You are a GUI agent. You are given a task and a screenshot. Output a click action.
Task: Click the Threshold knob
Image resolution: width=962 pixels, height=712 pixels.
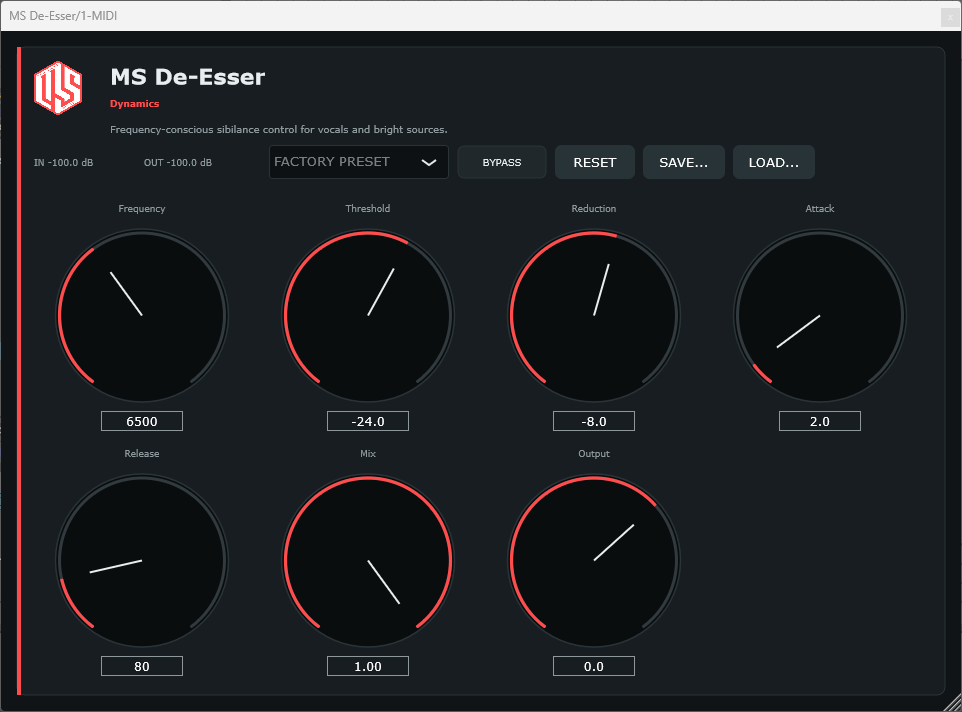point(368,315)
